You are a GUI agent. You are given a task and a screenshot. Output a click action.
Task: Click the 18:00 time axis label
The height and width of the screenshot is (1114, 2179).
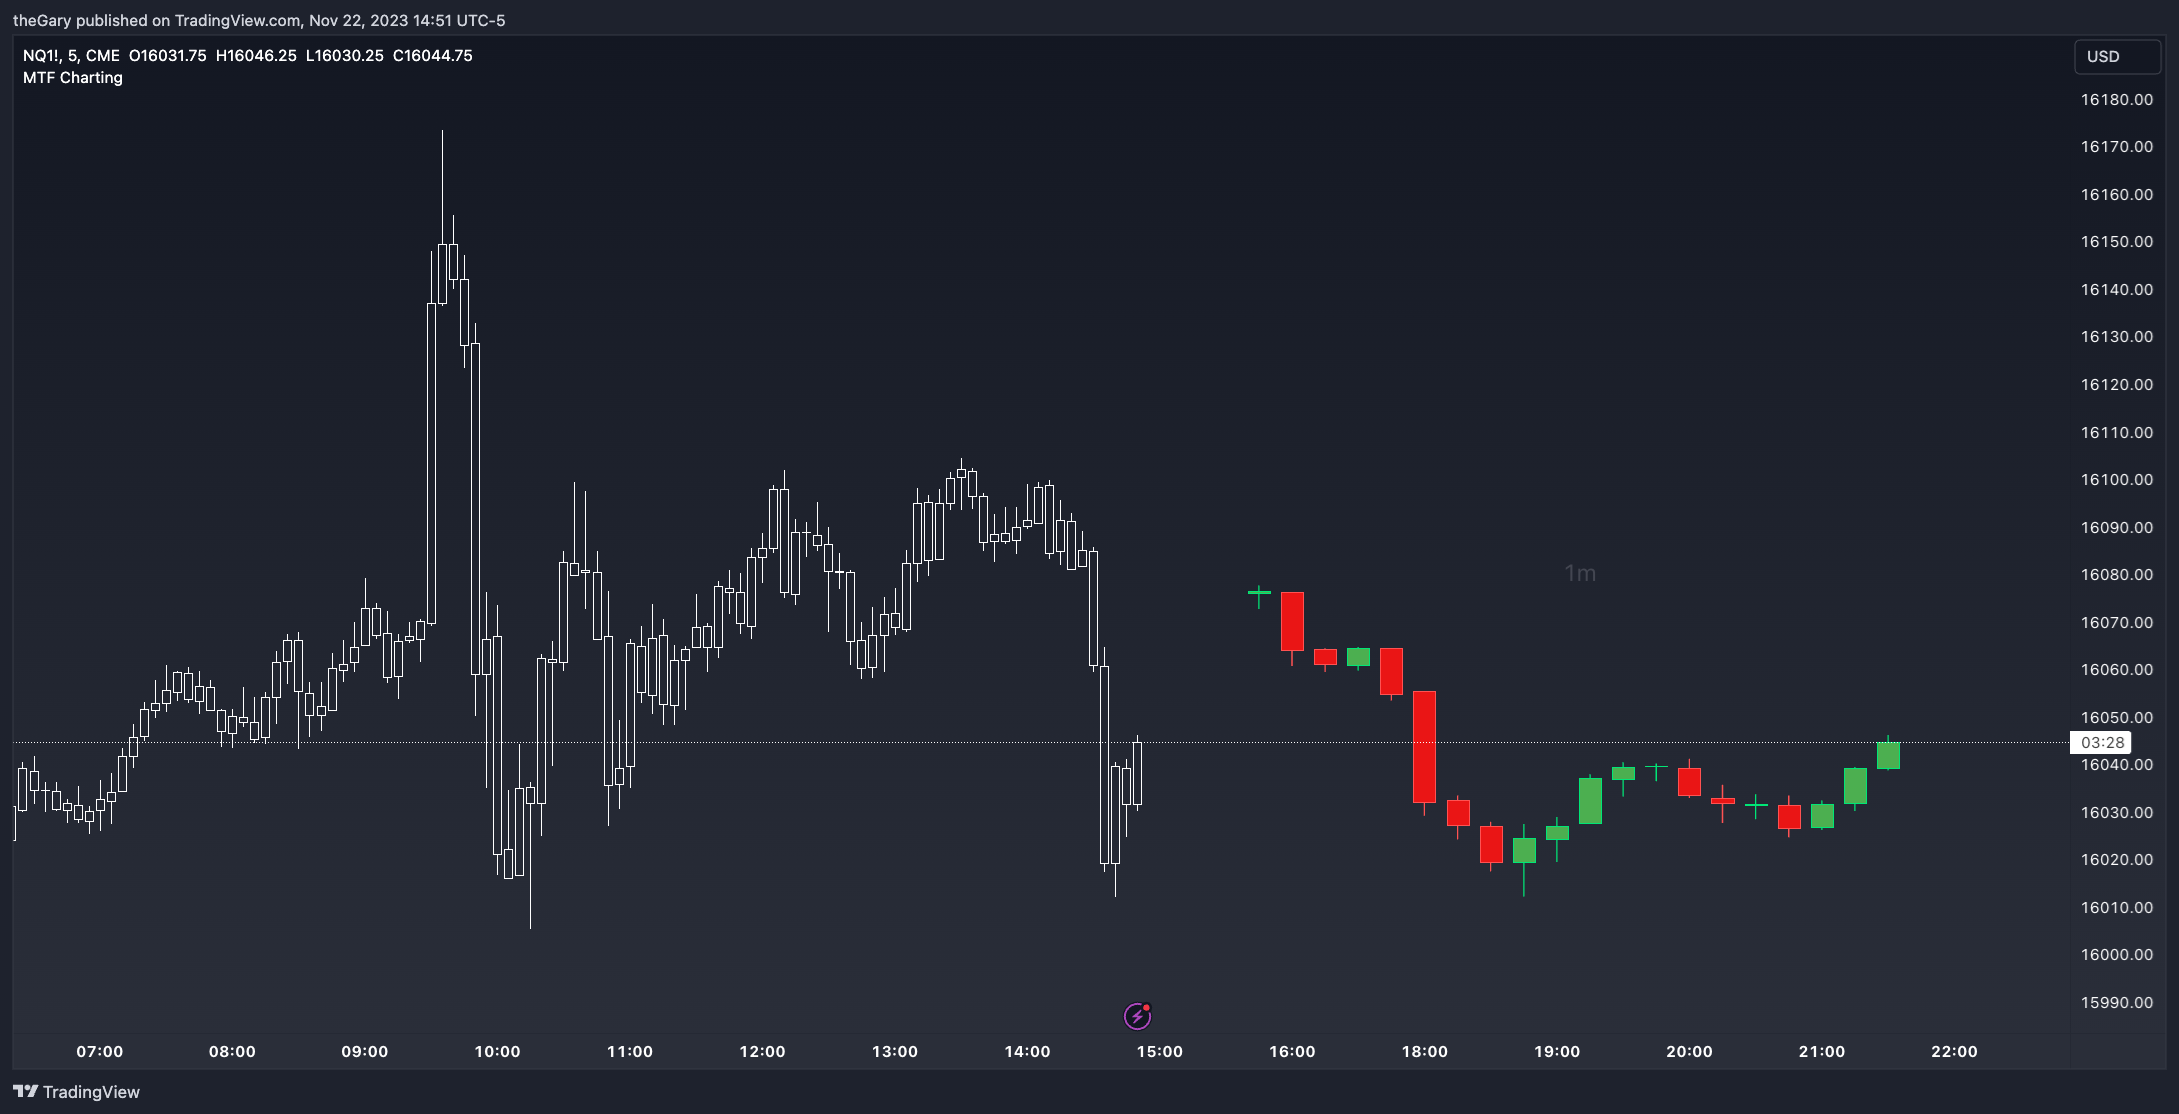pyautogui.click(x=1425, y=1052)
